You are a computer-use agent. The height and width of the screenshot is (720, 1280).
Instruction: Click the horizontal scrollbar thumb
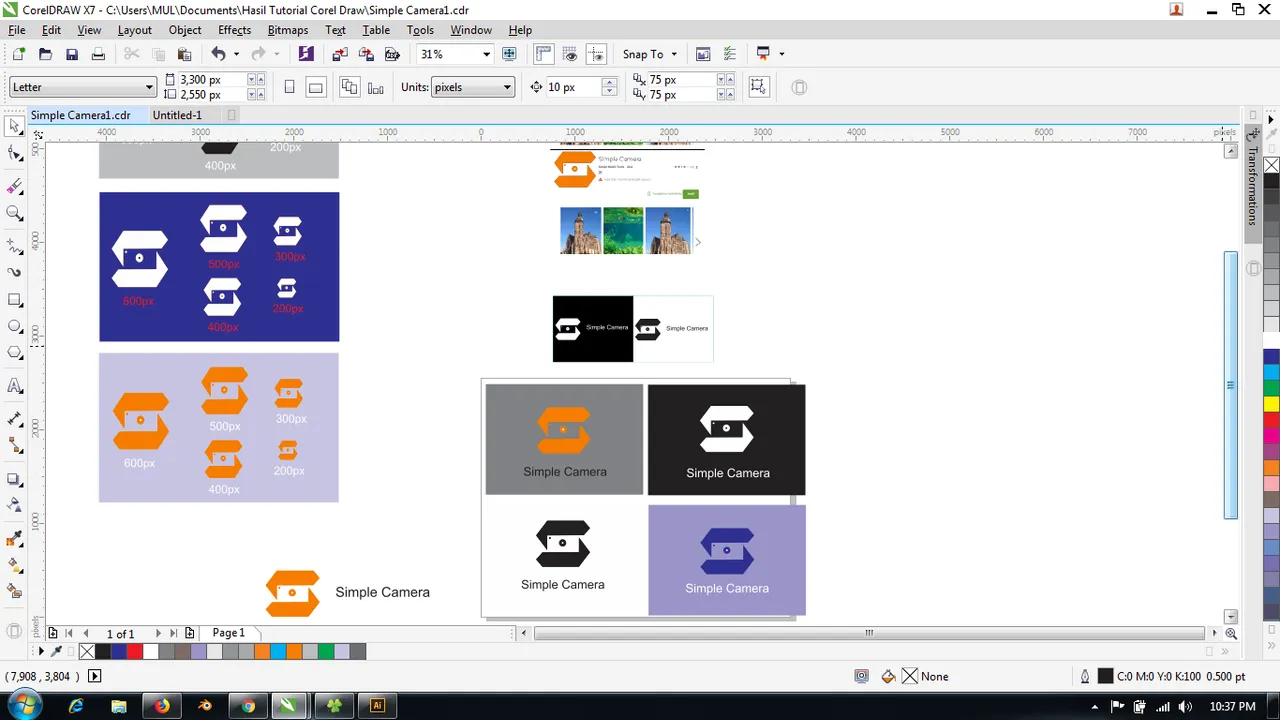click(869, 633)
